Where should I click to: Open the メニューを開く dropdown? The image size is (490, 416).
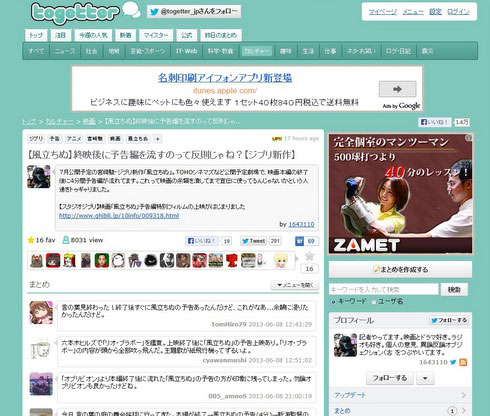click(x=295, y=285)
